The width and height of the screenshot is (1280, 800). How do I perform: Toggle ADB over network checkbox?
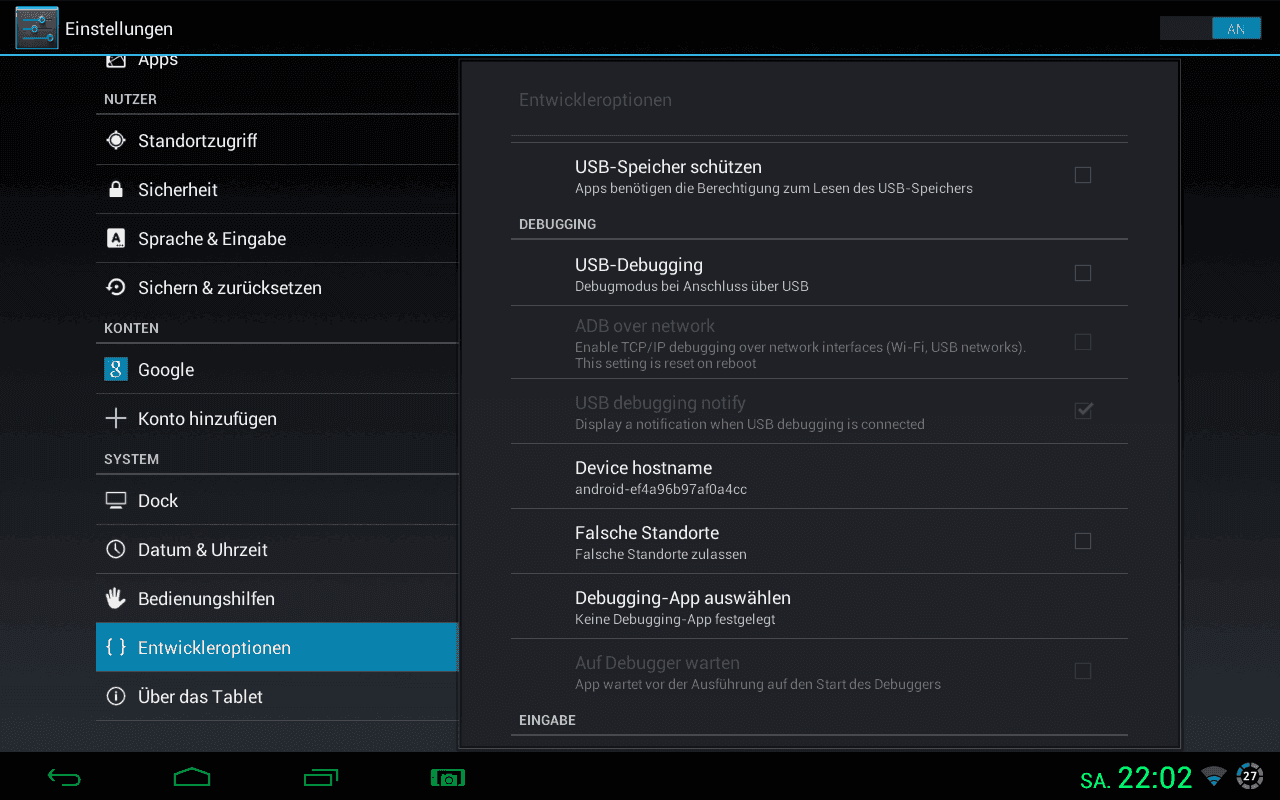pos(1082,342)
